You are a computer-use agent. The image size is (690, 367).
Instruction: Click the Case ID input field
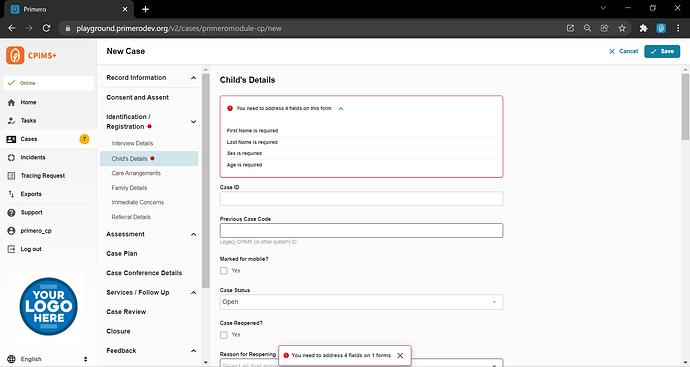point(361,198)
